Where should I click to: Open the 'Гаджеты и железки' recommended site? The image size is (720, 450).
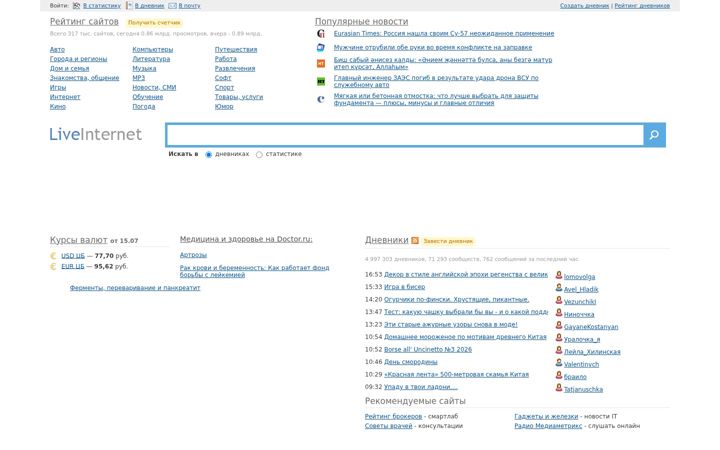(x=546, y=416)
